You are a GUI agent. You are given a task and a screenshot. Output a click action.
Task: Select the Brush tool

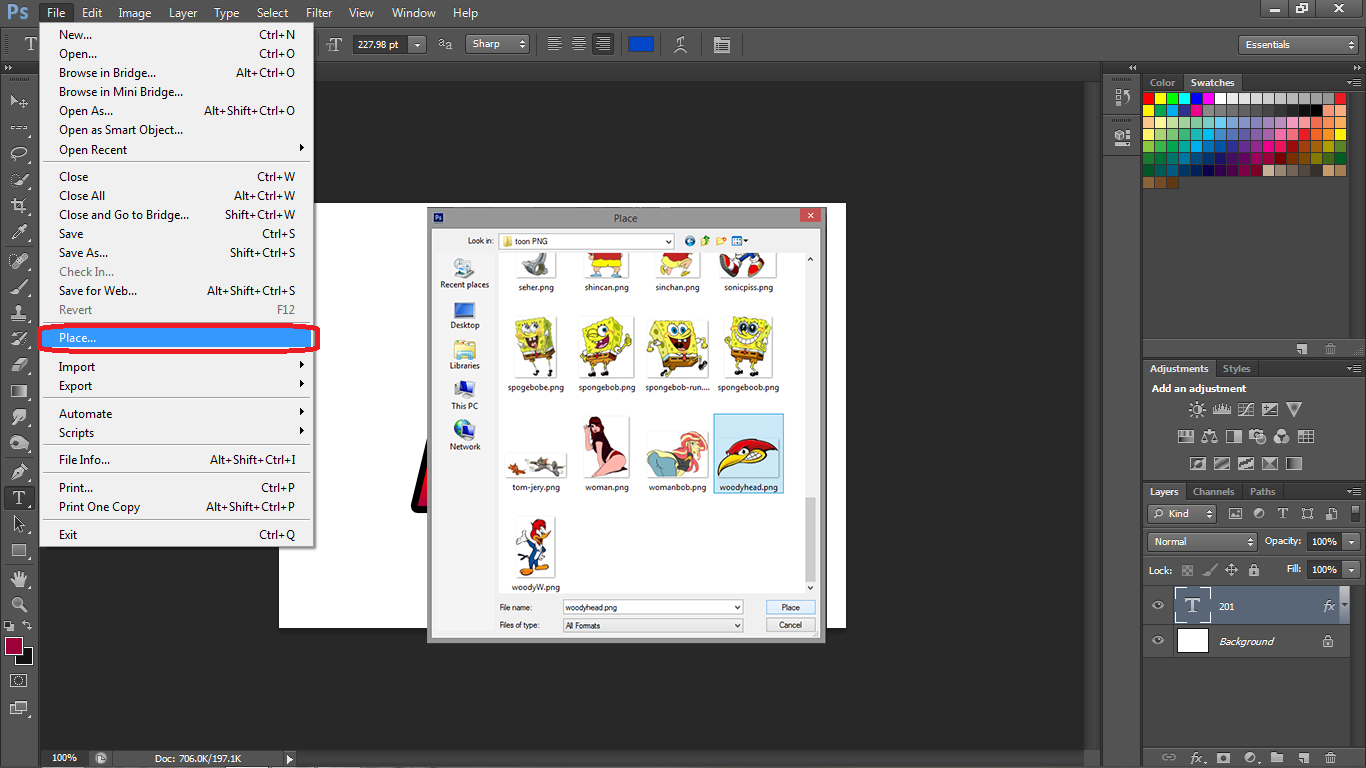click(19, 286)
